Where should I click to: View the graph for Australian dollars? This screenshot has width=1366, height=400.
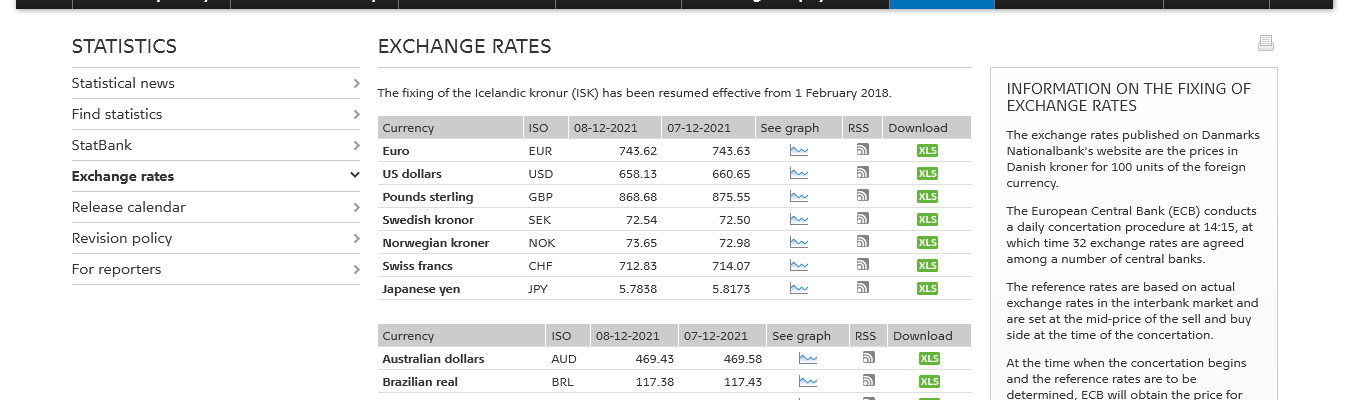(x=807, y=359)
